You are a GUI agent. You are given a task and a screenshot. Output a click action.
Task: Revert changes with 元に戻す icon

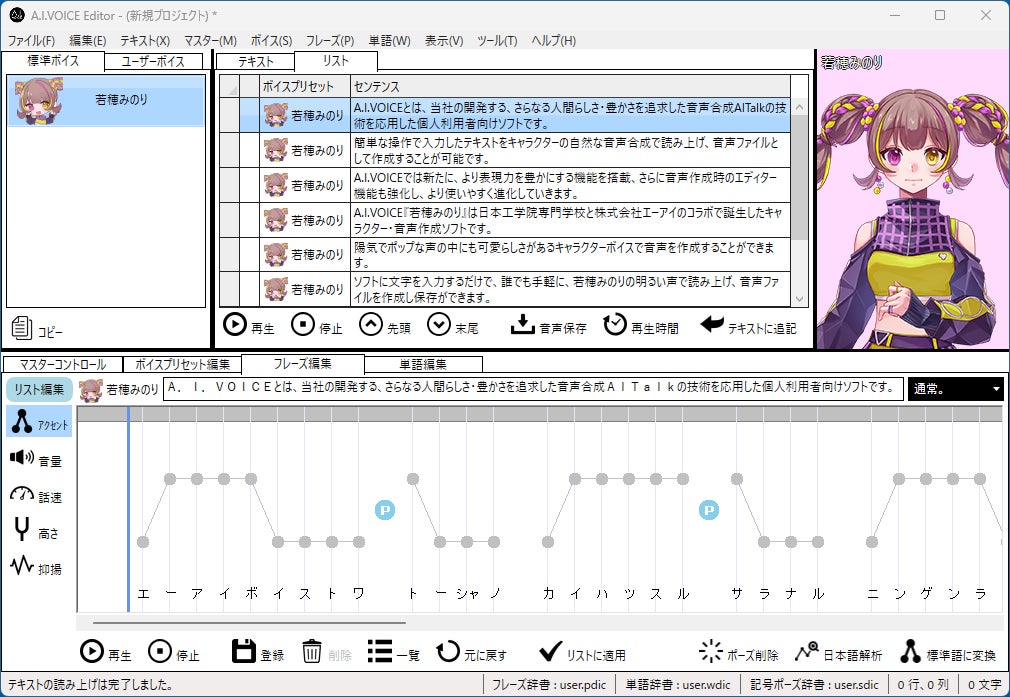pos(448,651)
